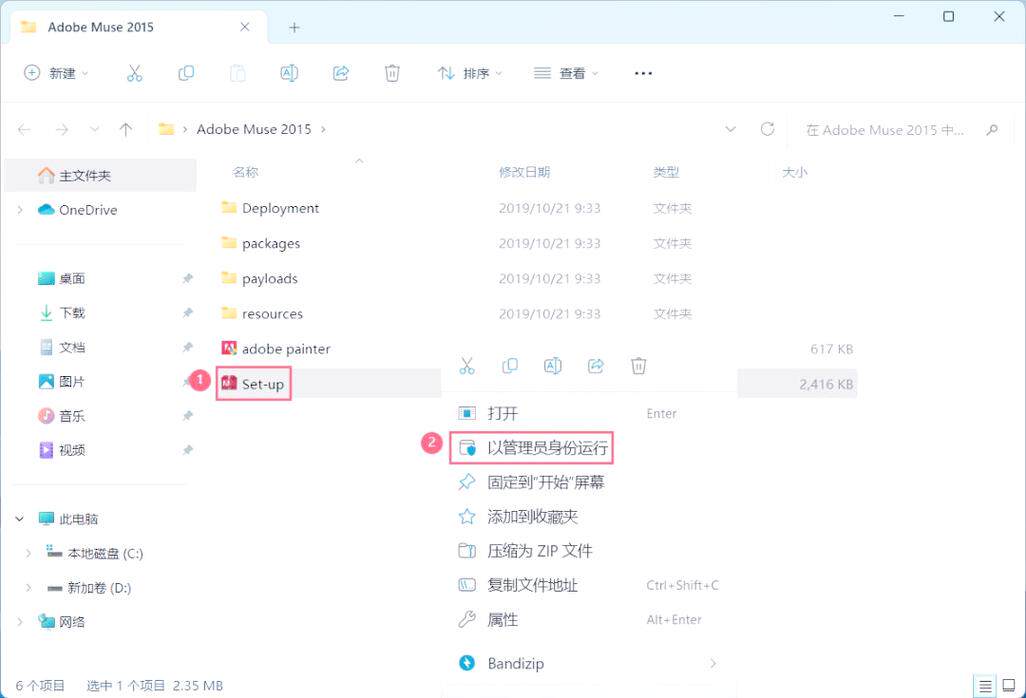
Task: Switch to details view in status bar
Action: [985, 686]
